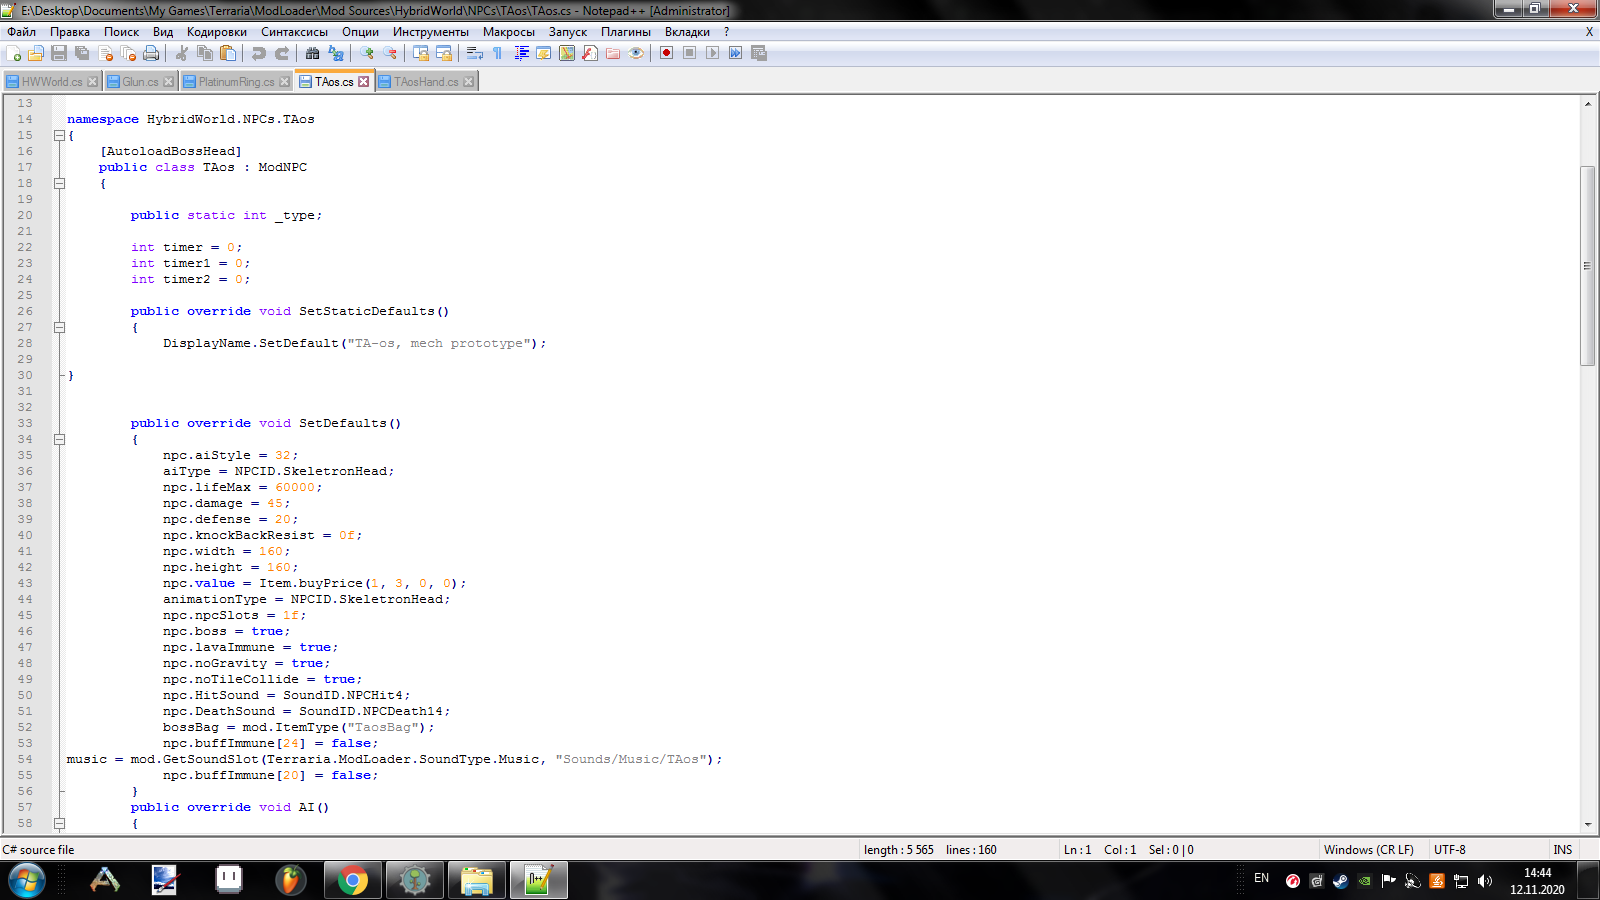
Task: Toggle word wrap in toolbar
Action: [475, 53]
